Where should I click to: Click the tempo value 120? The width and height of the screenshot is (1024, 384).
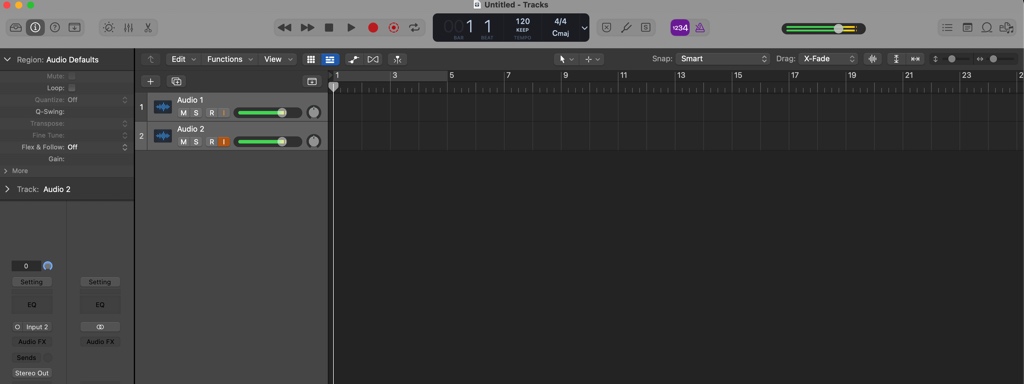523,22
